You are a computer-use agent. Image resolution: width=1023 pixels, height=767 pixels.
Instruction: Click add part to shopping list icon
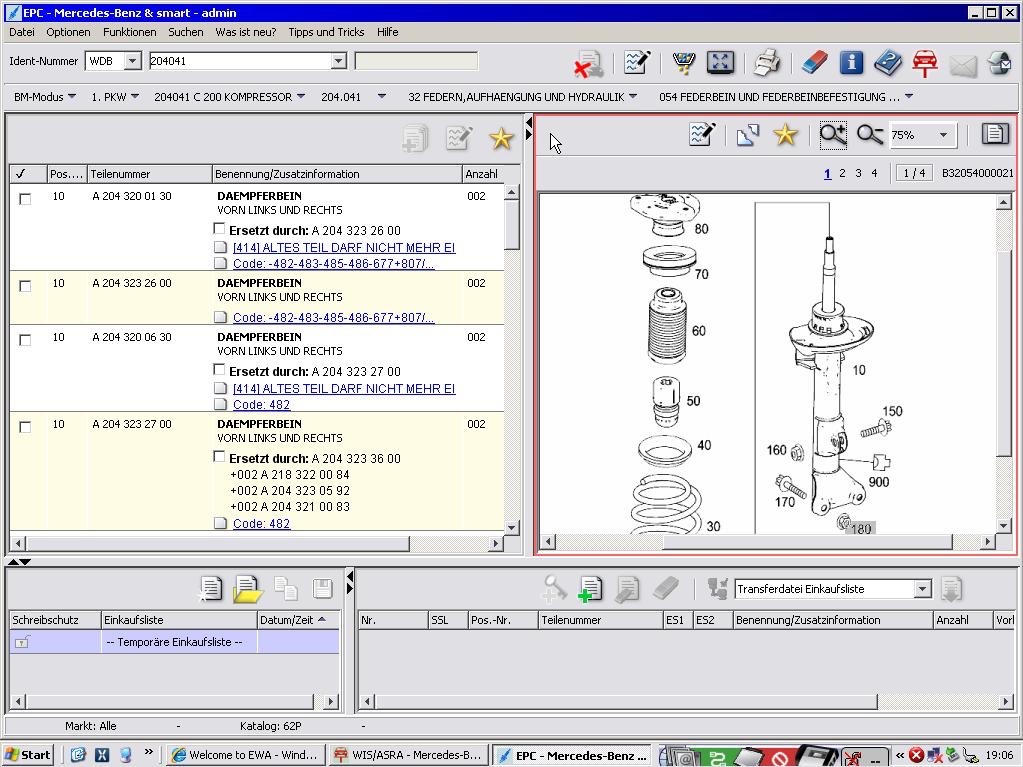click(x=590, y=588)
